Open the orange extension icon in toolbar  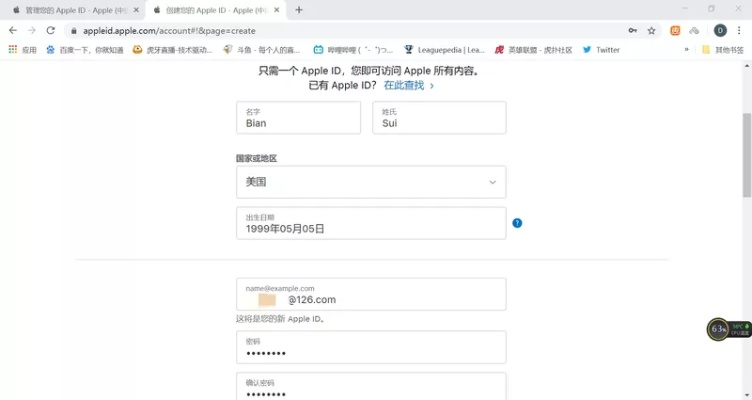point(675,31)
